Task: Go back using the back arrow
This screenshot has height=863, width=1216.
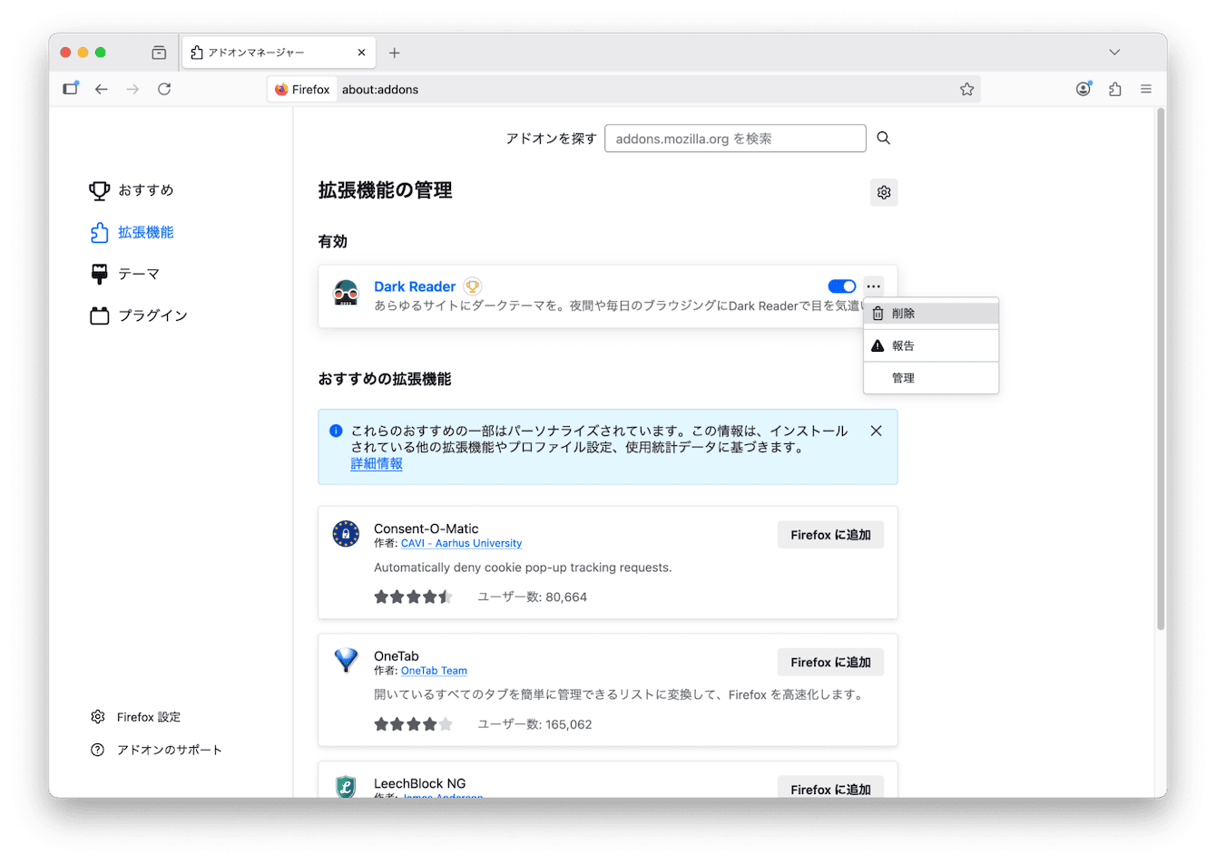Action: (101, 89)
